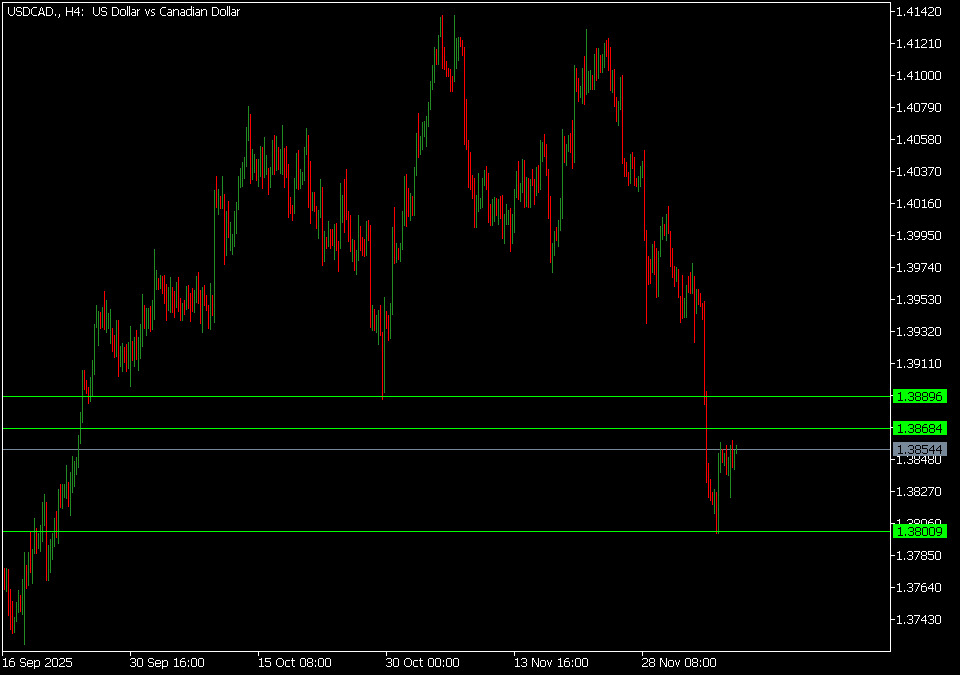Click the 28 Nov 08:00 time label
The width and height of the screenshot is (960, 675).
pos(678,662)
